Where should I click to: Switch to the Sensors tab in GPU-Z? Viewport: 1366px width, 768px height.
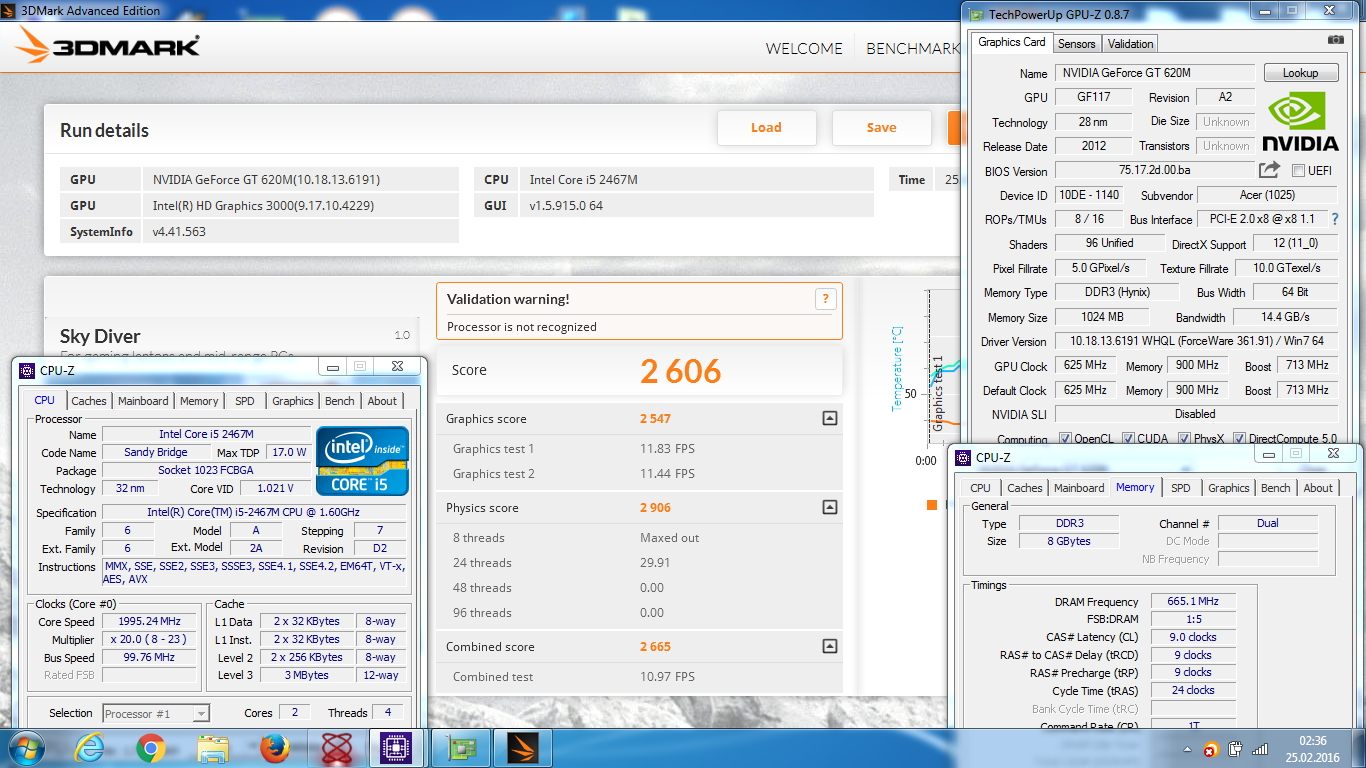[x=1077, y=43]
